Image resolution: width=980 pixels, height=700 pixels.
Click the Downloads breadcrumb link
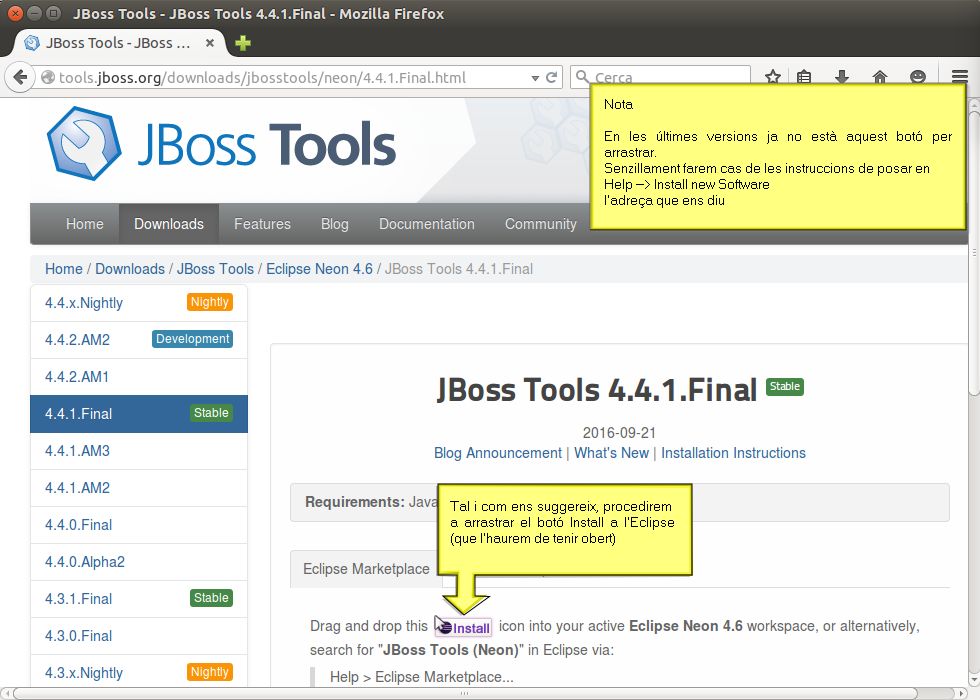(x=130, y=269)
